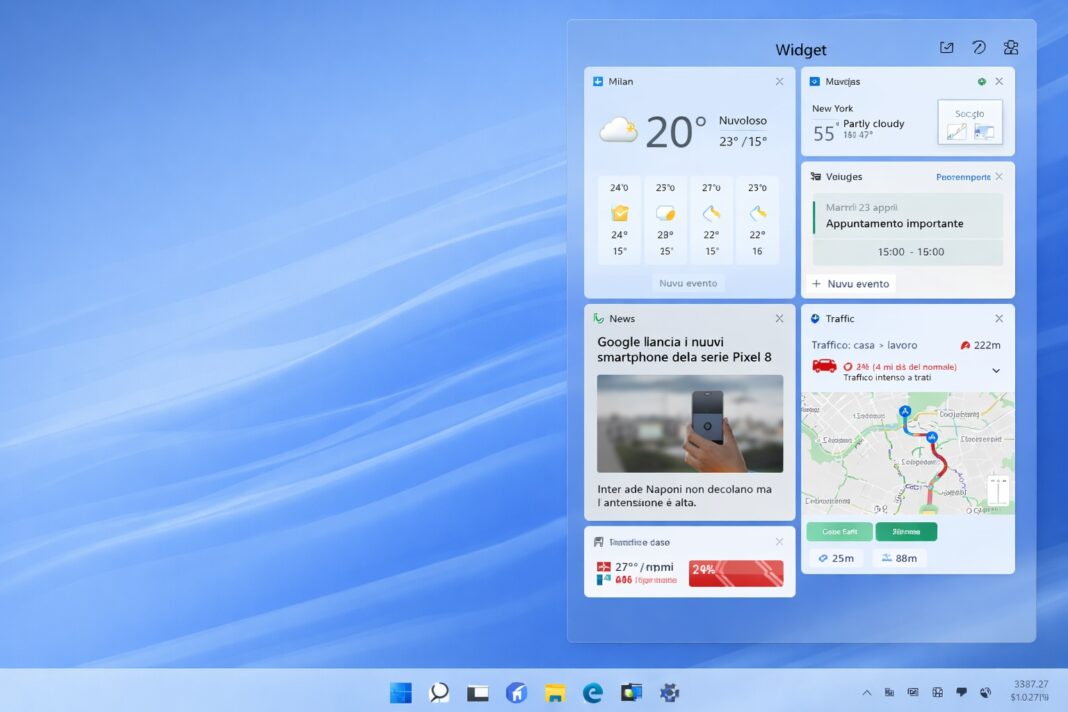The height and width of the screenshot is (712, 1068).
Task: Open the help icon in the Widget header
Action: coord(979,47)
